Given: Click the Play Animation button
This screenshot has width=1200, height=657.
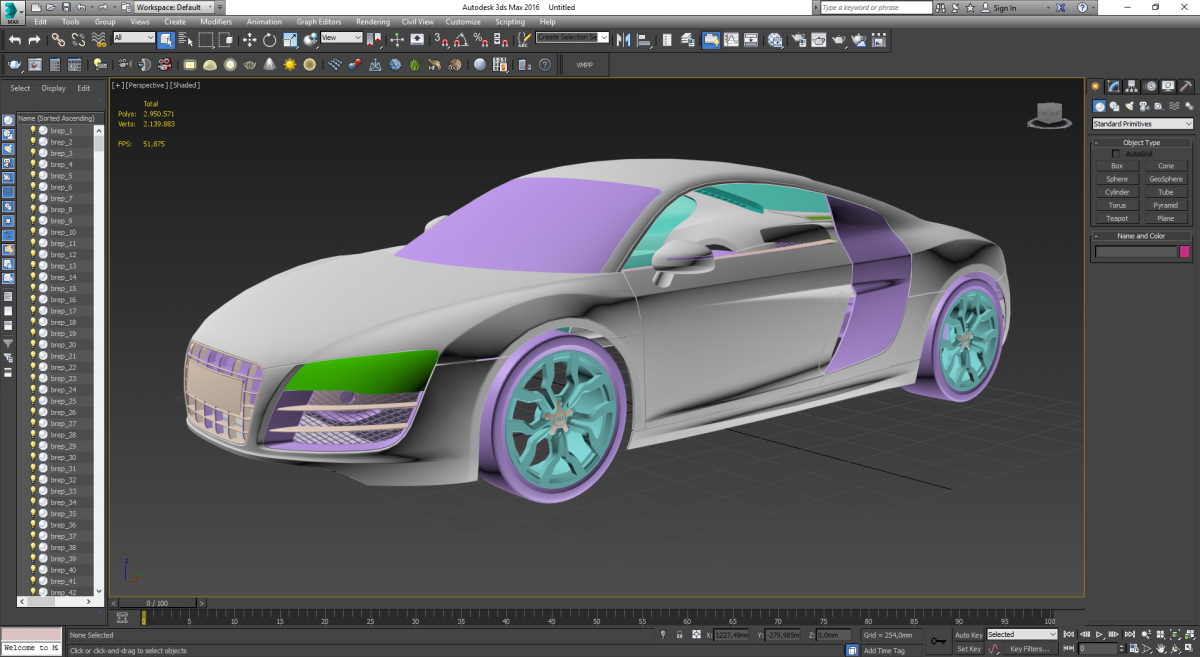Looking at the screenshot, I should (1099, 635).
